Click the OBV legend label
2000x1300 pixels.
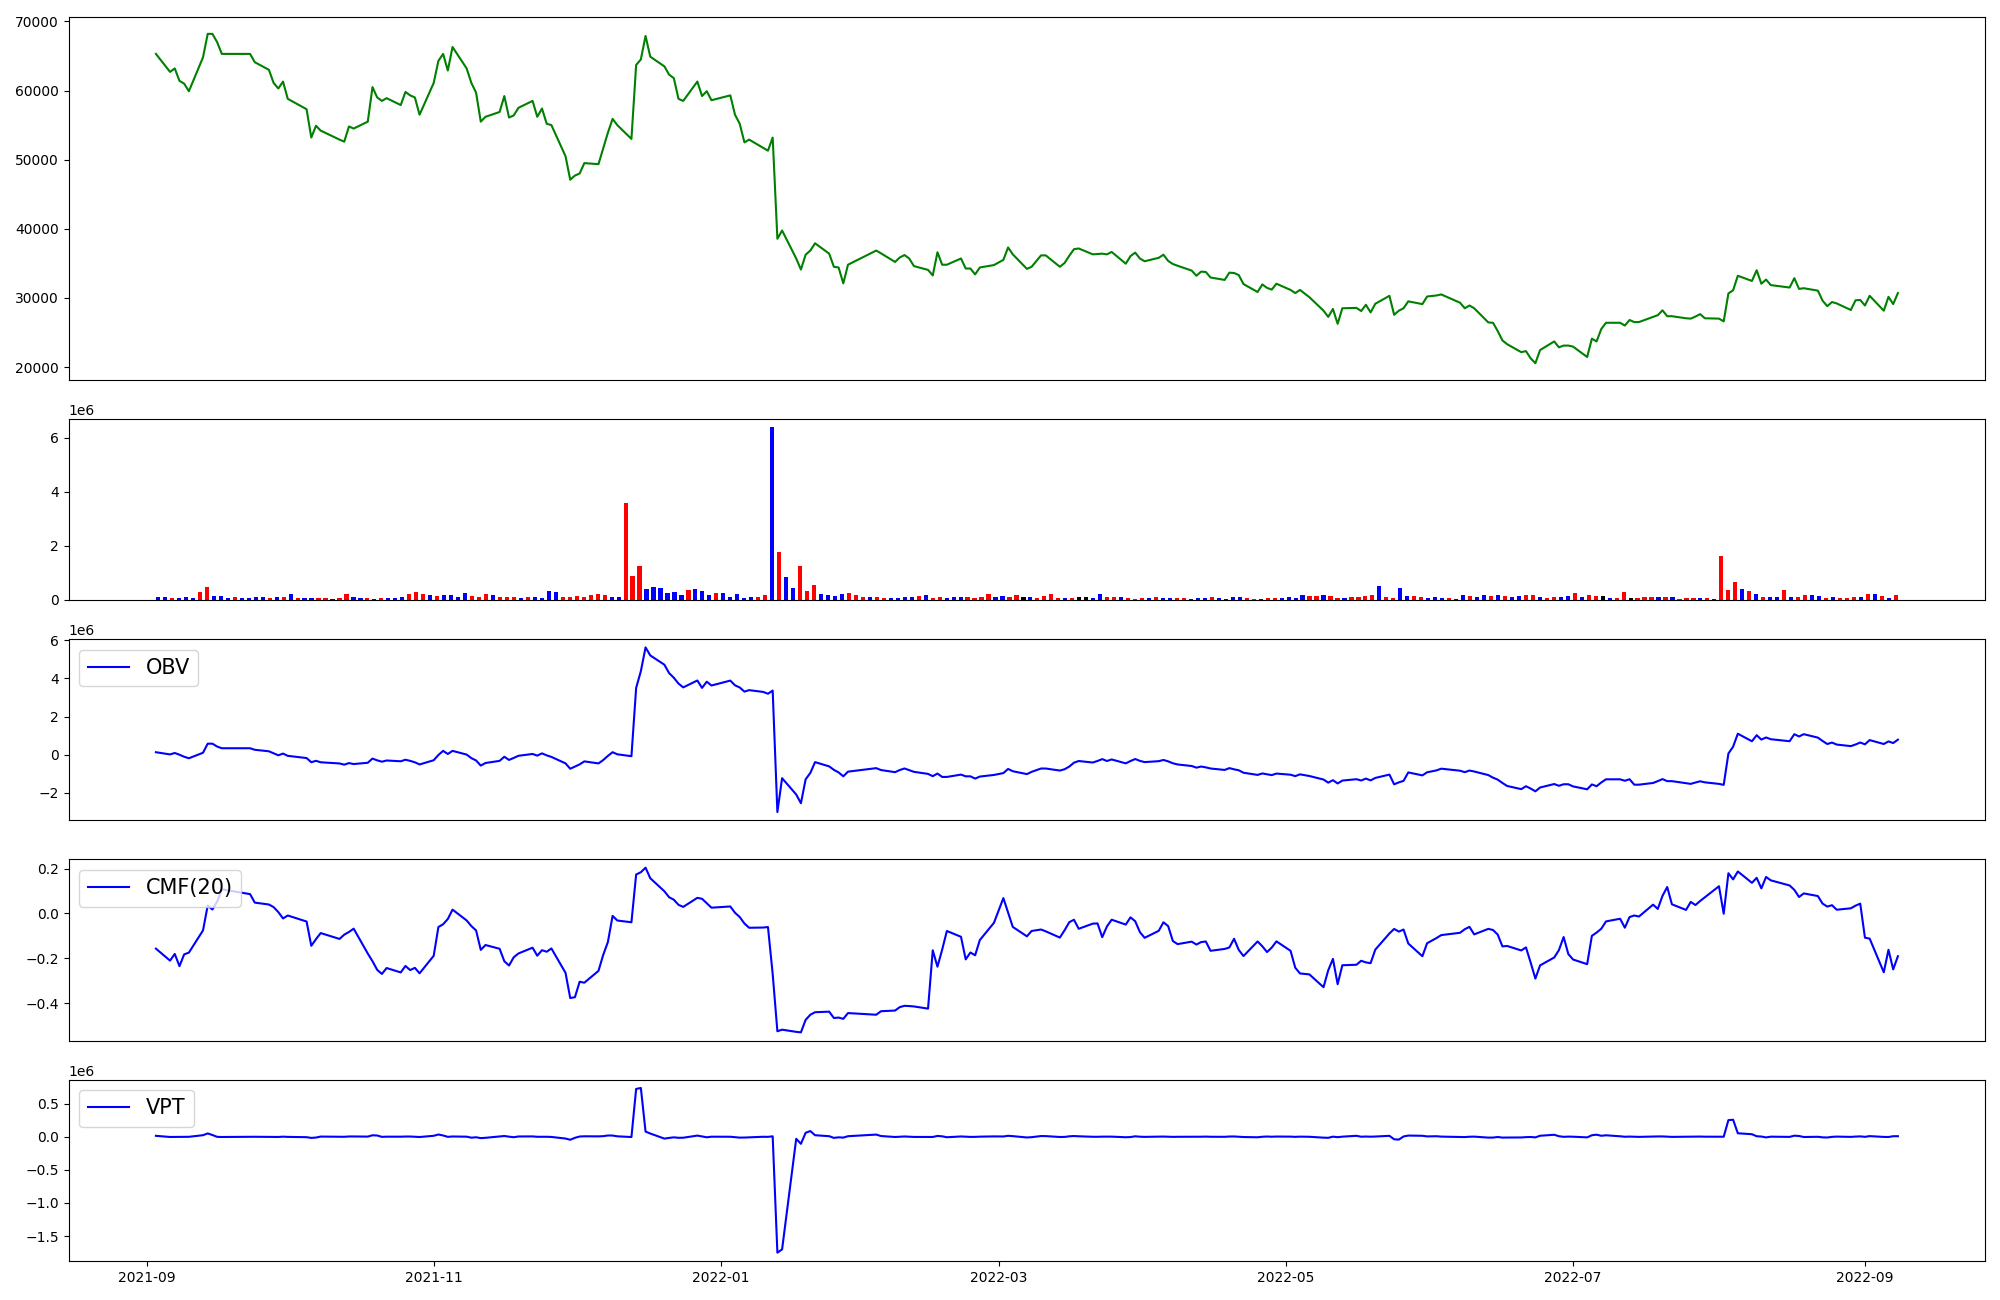(x=167, y=667)
